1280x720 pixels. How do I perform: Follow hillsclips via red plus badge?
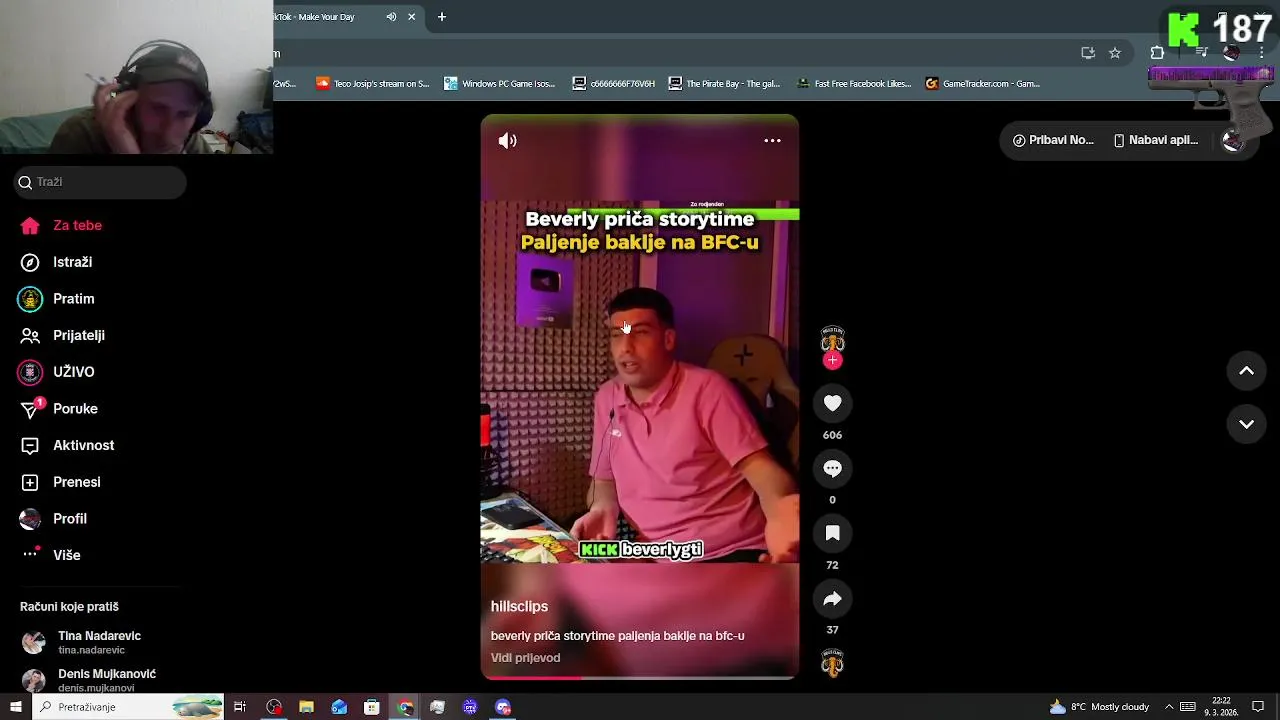832,361
